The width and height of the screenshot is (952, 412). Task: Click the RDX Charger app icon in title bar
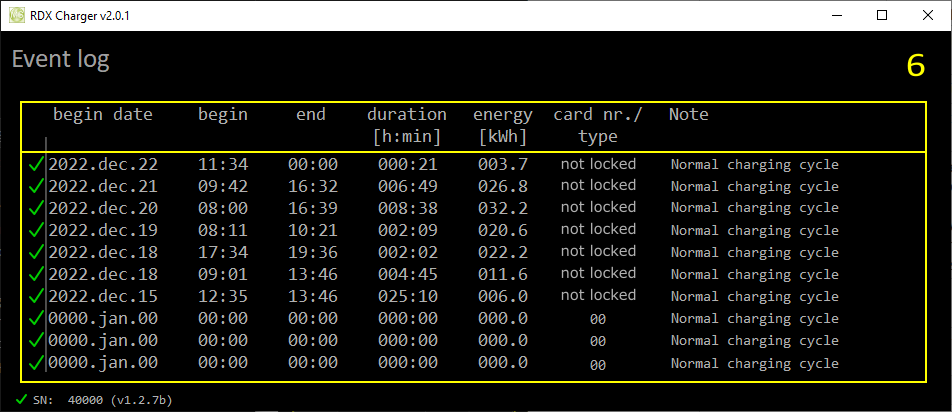coord(15,15)
